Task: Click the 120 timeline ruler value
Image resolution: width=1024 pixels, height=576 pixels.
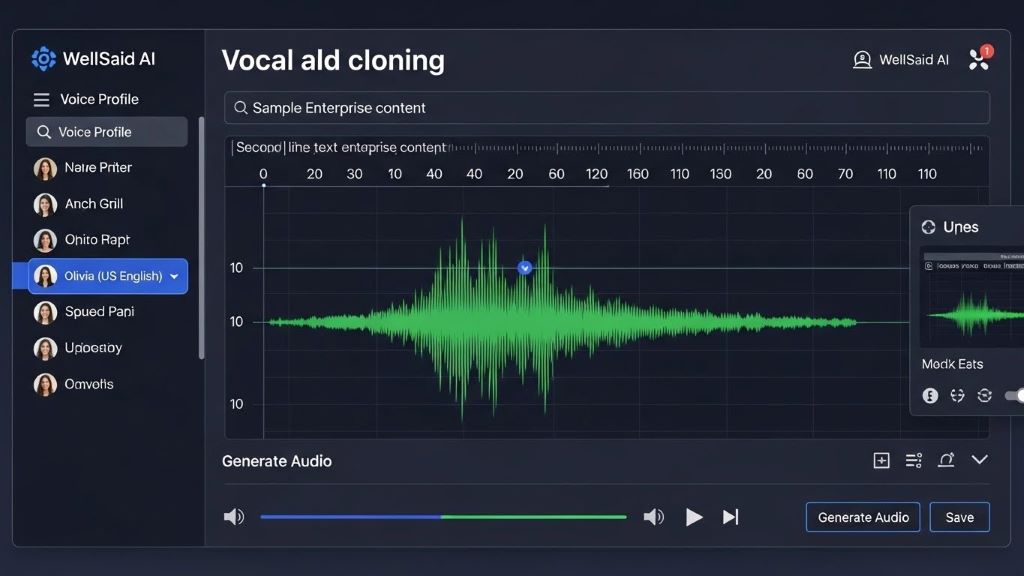Action: (597, 174)
